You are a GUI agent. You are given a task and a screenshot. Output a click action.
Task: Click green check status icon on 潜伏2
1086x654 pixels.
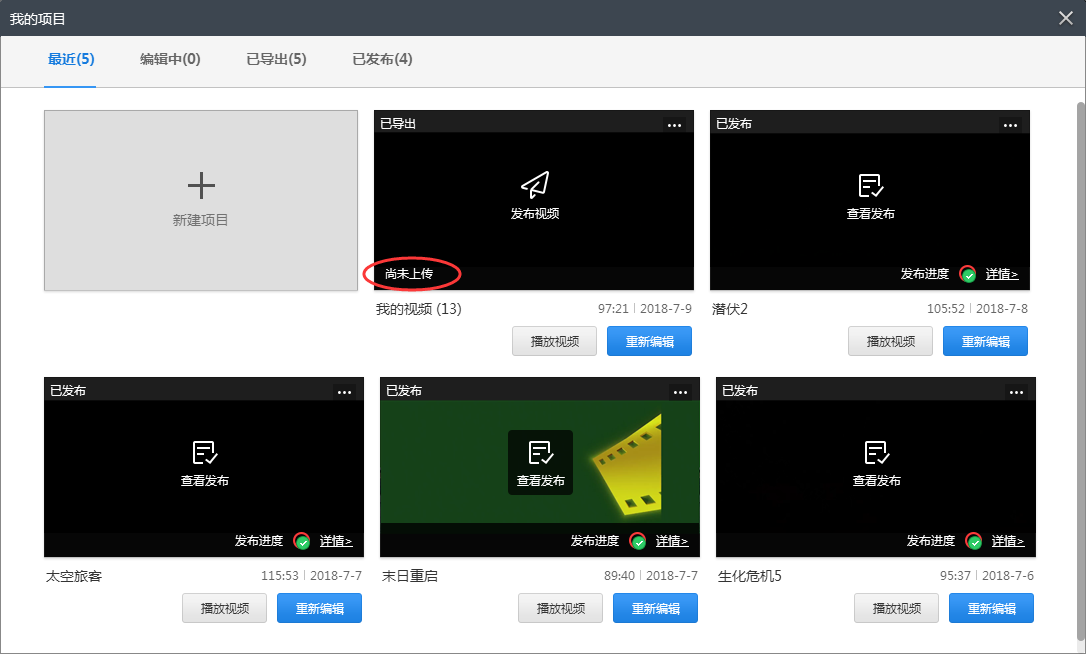[x=968, y=274]
